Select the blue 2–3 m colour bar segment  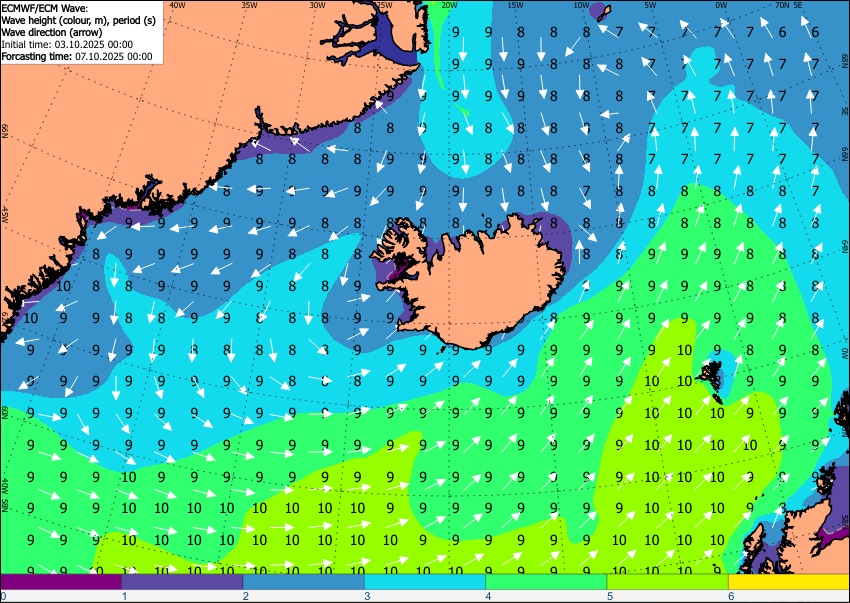click(304, 582)
